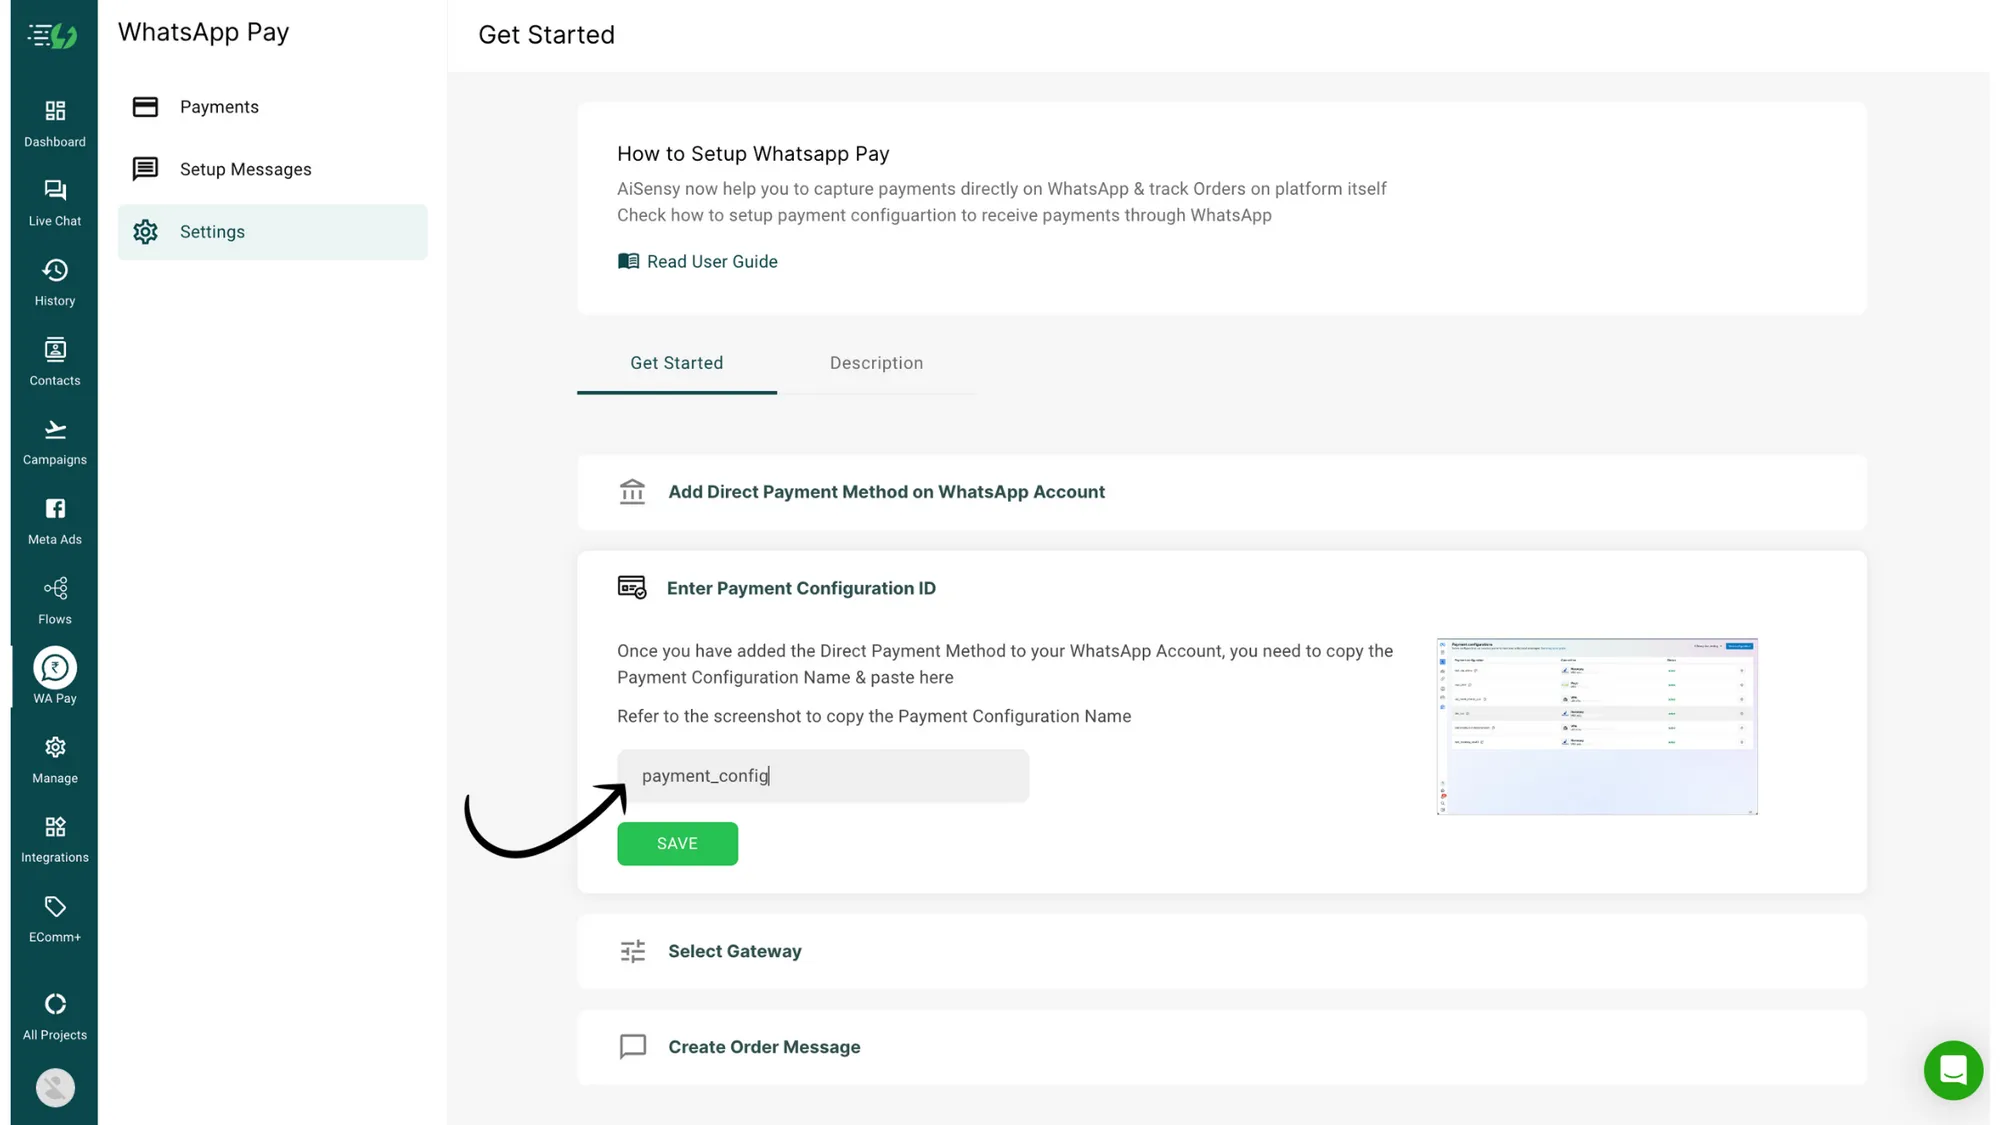Open the Flows section
Image resolution: width=2000 pixels, height=1125 pixels.
tap(54, 599)
